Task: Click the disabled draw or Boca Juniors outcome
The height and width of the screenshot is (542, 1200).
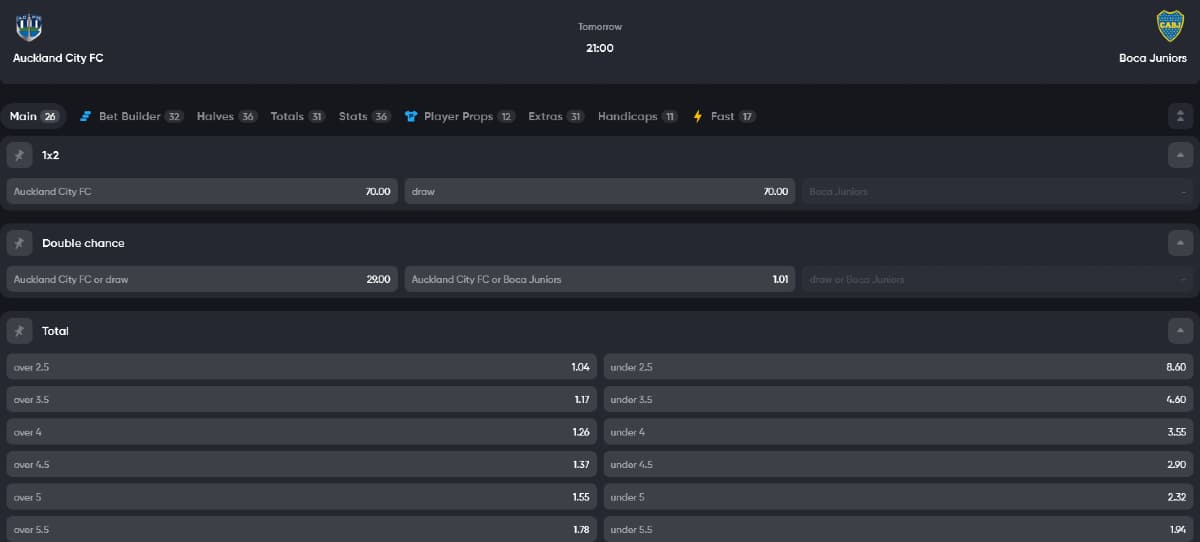Action: click(x=997, y=279)
